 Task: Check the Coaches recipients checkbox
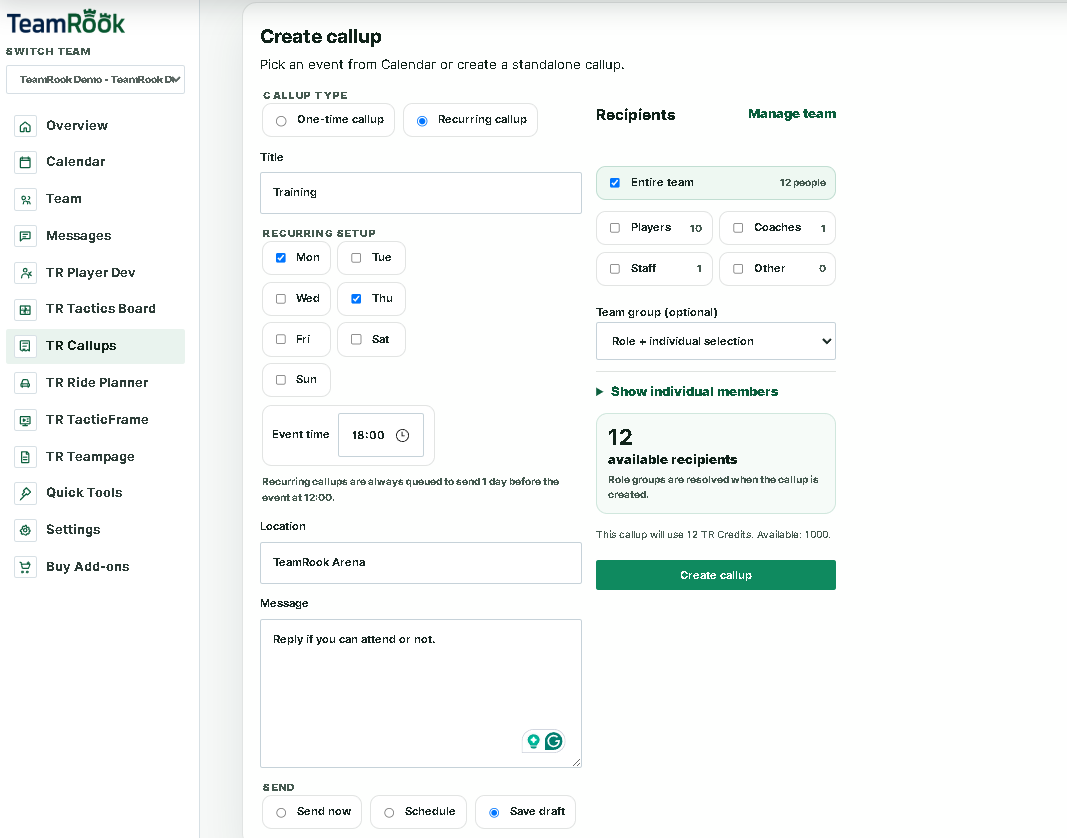(x=738, y=228)
